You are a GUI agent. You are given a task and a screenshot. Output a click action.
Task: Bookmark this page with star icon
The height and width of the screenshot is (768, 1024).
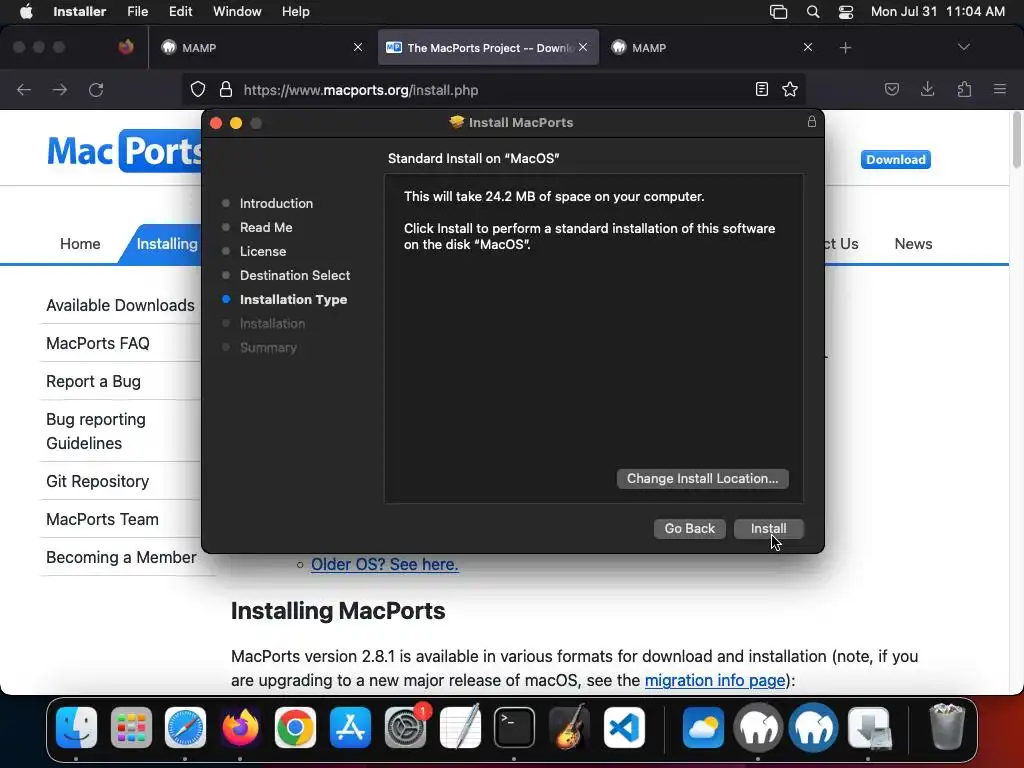tap(790, 89)
